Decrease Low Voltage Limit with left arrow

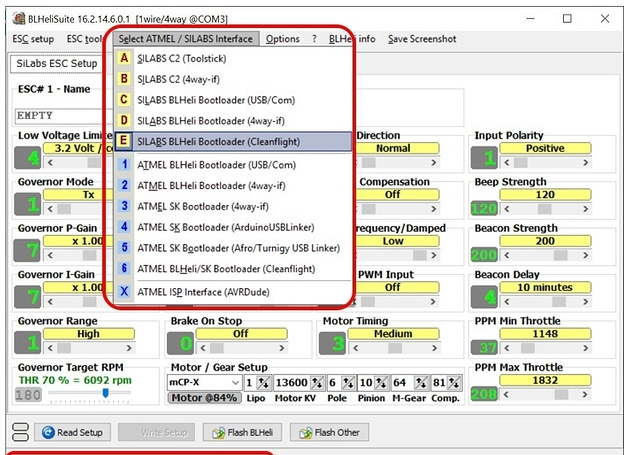[x=50, y=163]
